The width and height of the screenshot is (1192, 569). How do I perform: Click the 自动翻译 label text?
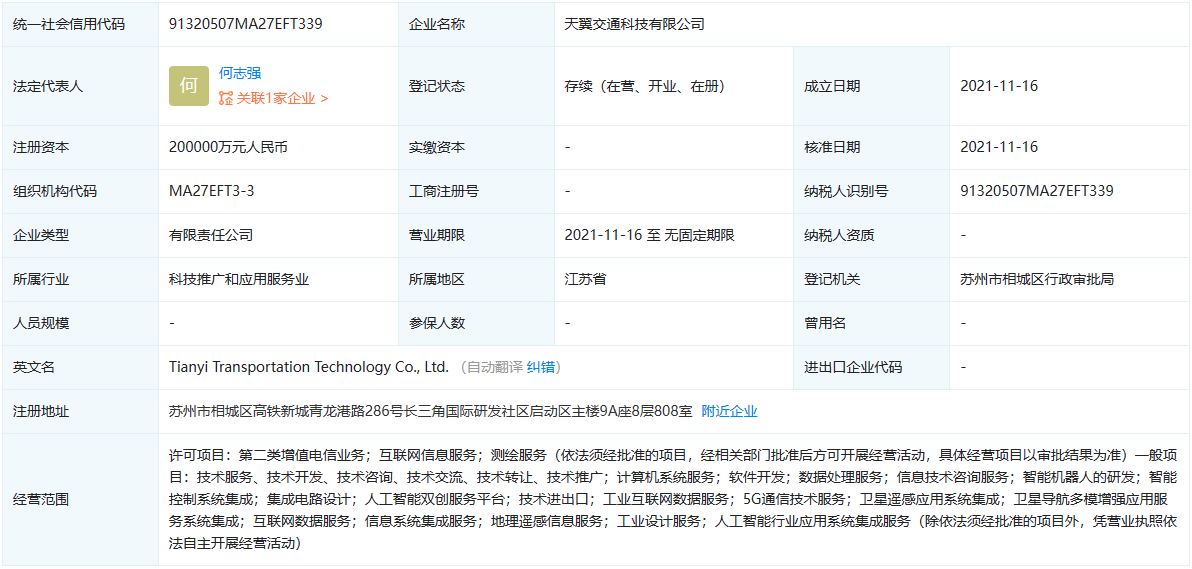[x=494, y=367]
